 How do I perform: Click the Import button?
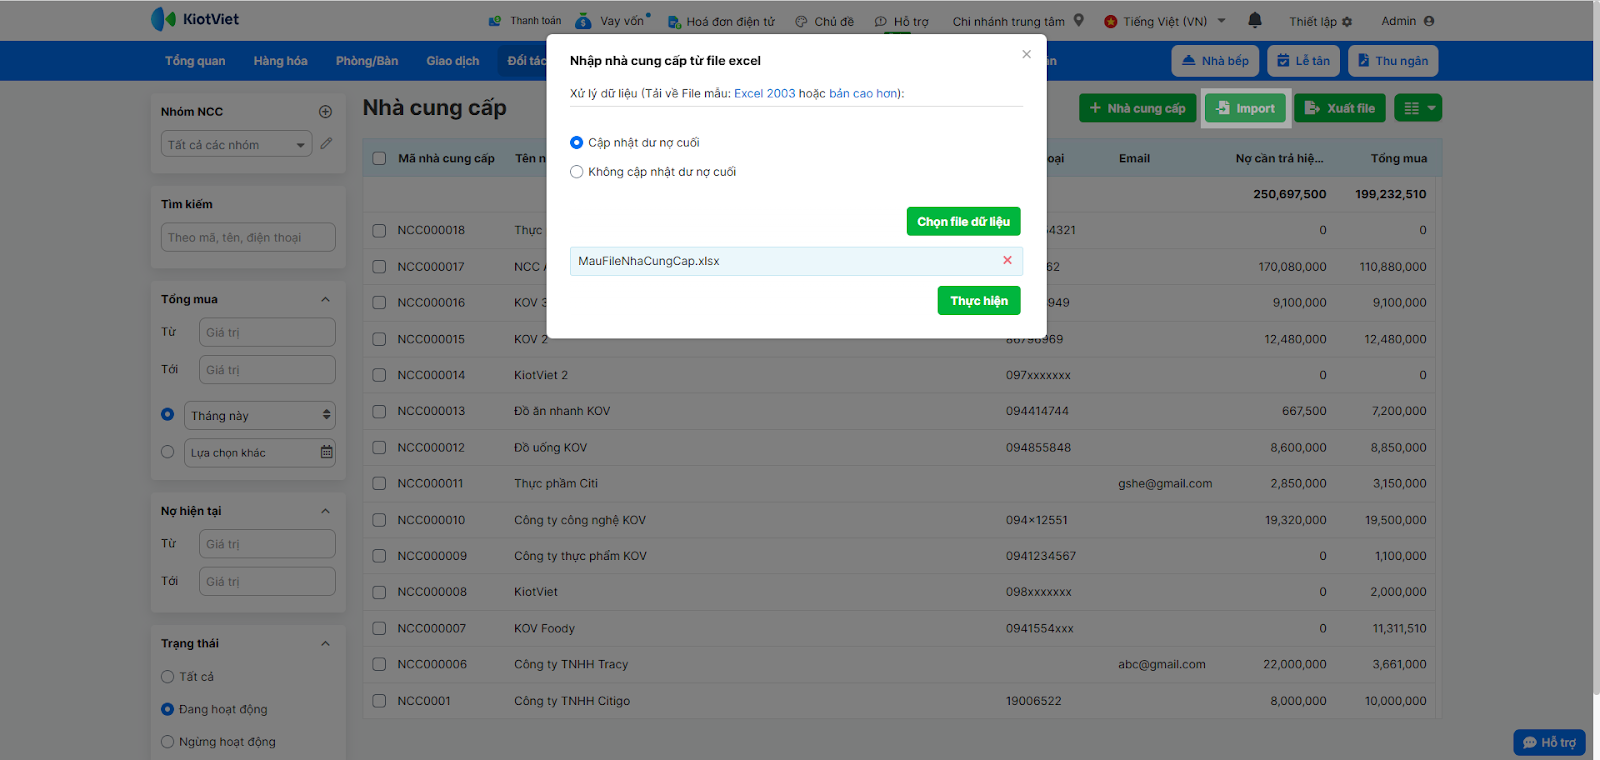point(1245,108)
